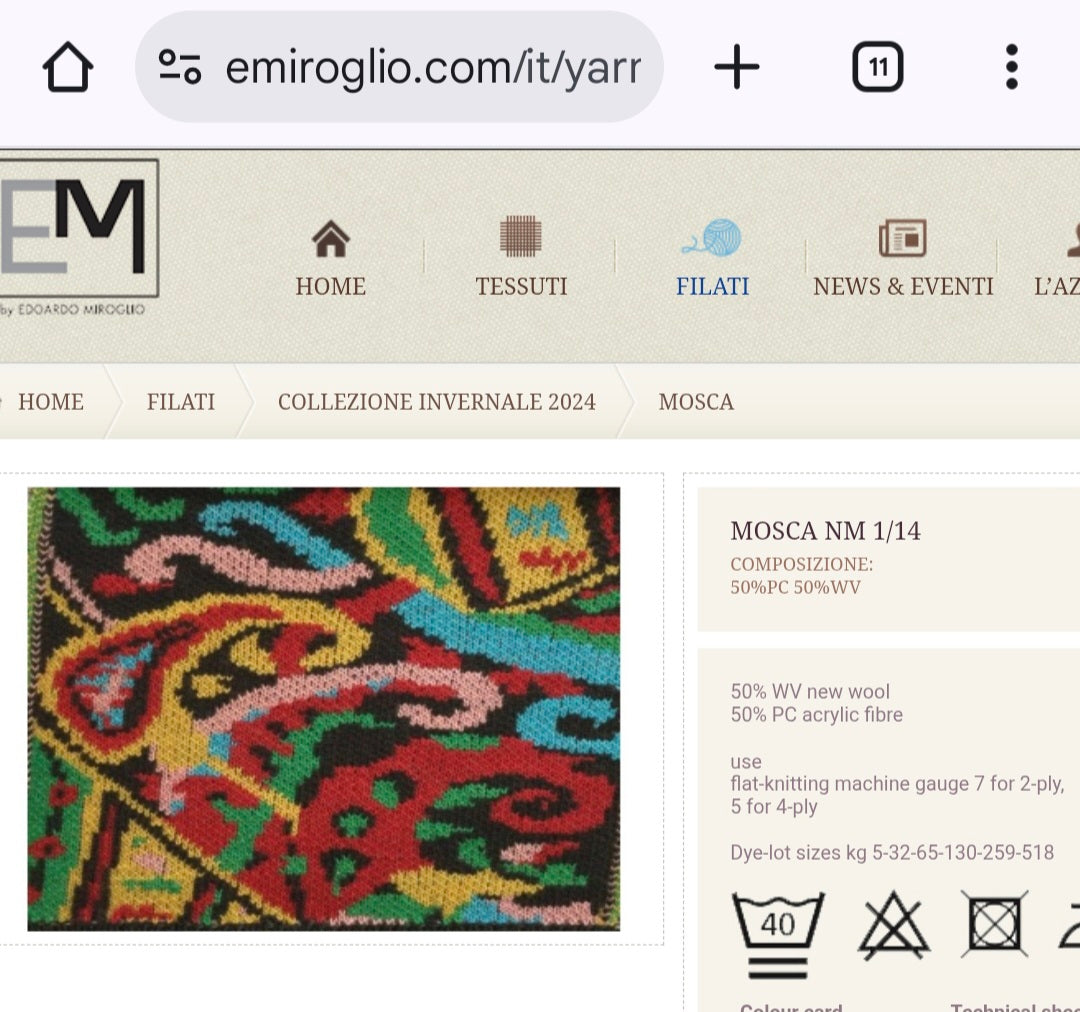1080x1012 pixels.
Task: Click the do-not-bleach triangle symbol
Action: 893,925
